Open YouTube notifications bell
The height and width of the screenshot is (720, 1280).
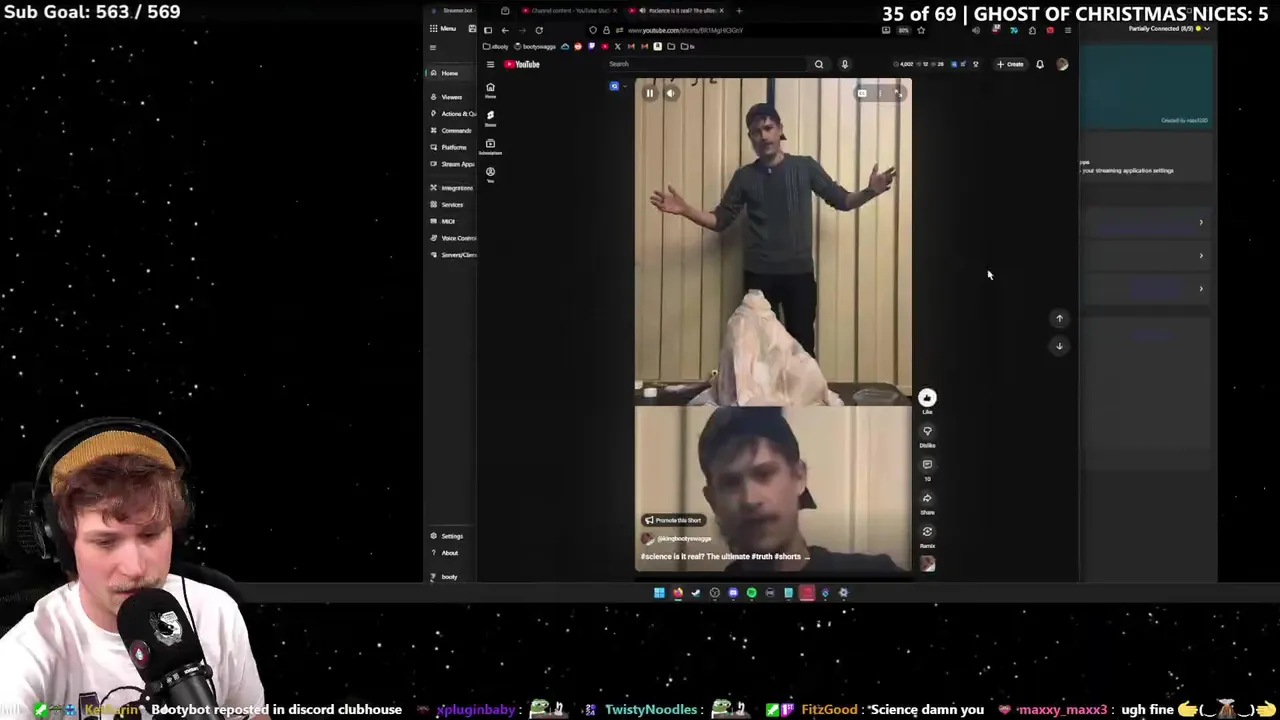pyautogui.click(x=1040, y=64)
